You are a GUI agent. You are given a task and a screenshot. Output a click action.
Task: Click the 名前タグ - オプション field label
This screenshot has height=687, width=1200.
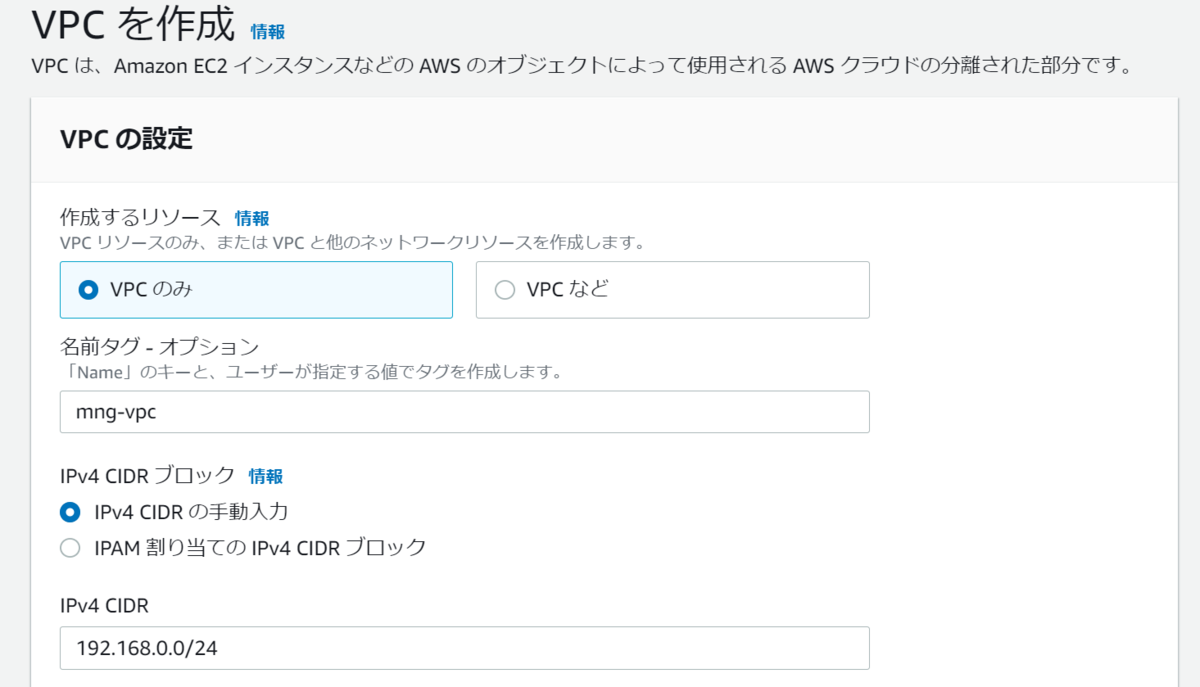[159, 347]
